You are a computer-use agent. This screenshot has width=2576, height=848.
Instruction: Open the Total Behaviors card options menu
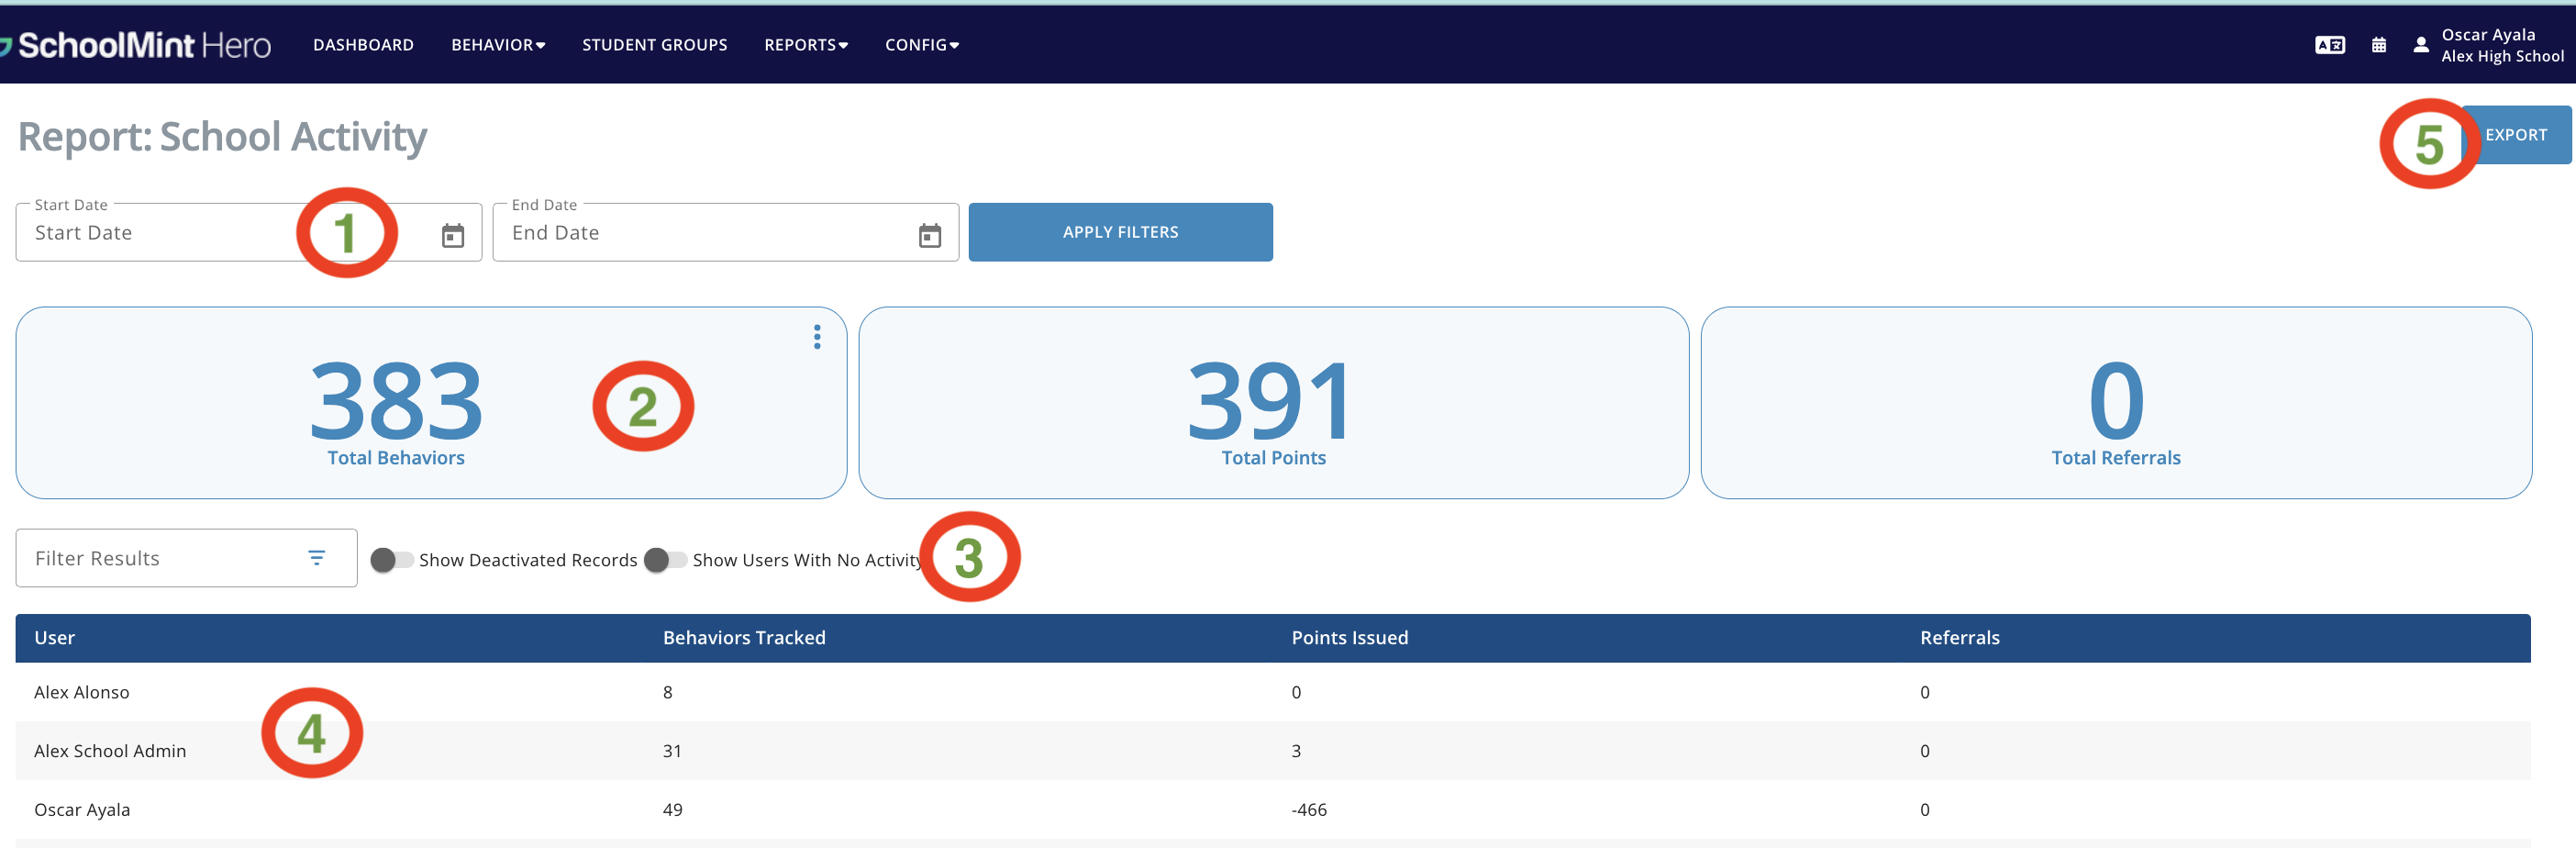tap(817, 337)
